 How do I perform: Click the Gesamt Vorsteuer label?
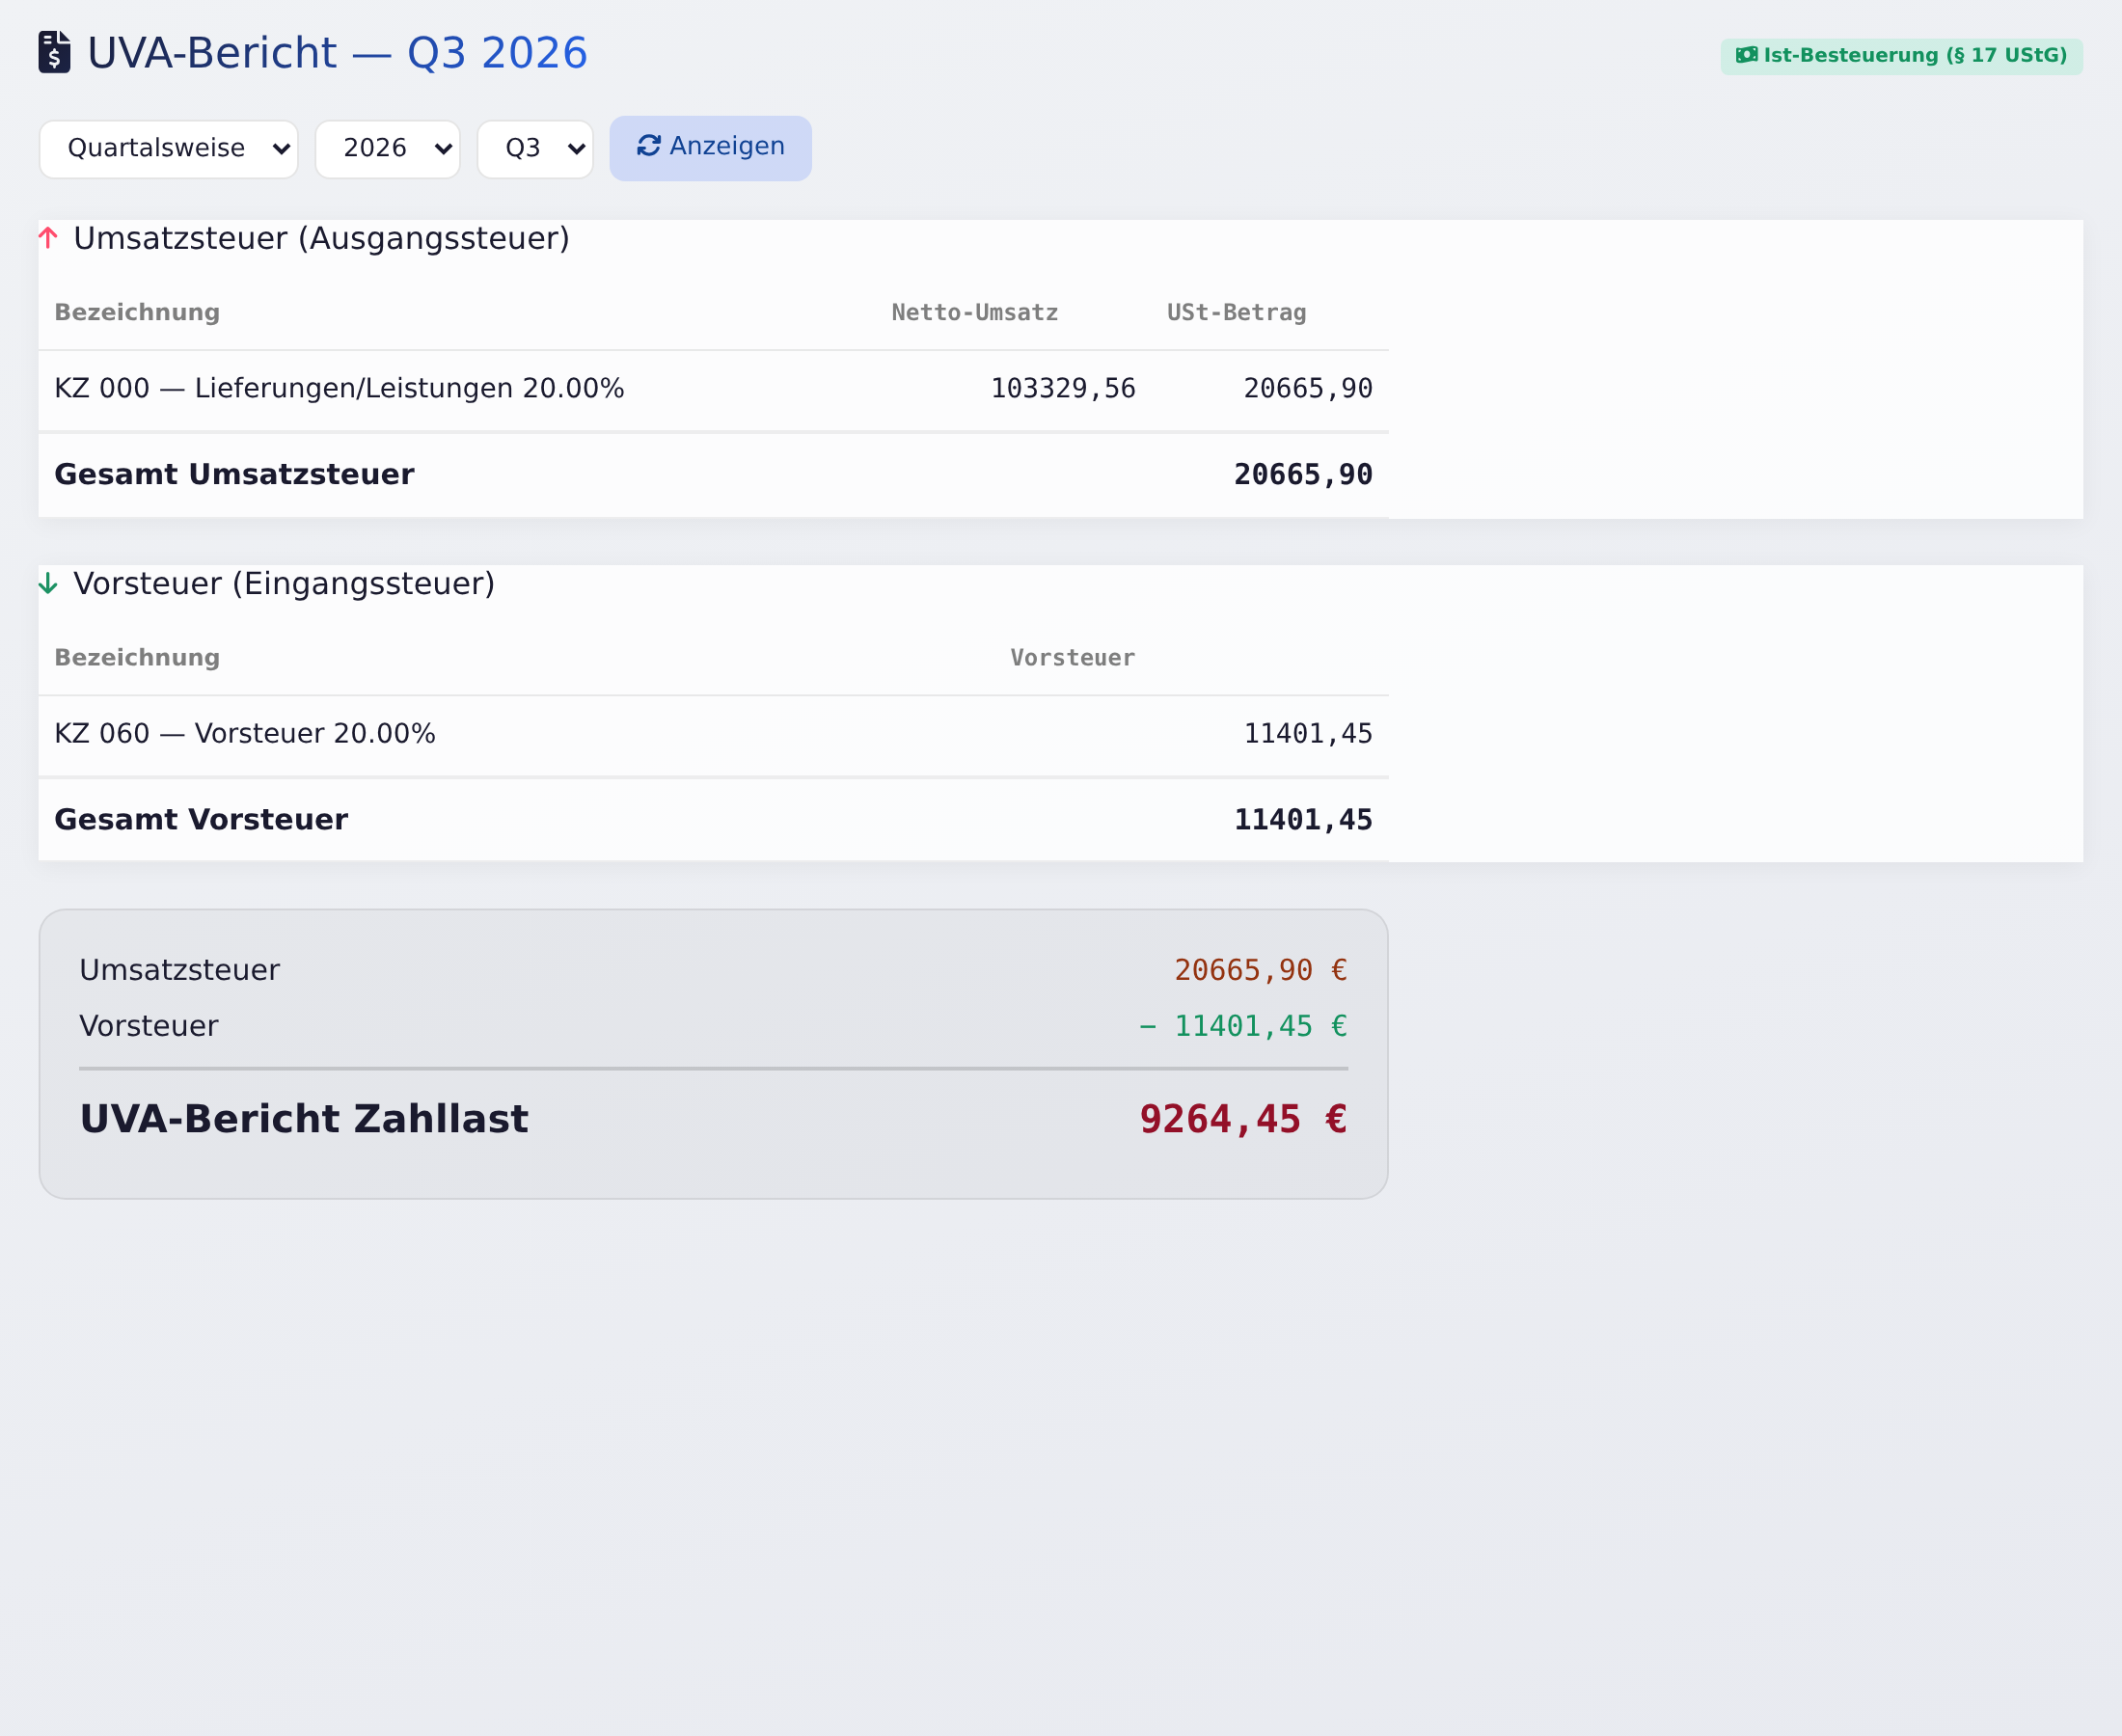(201, 819)
